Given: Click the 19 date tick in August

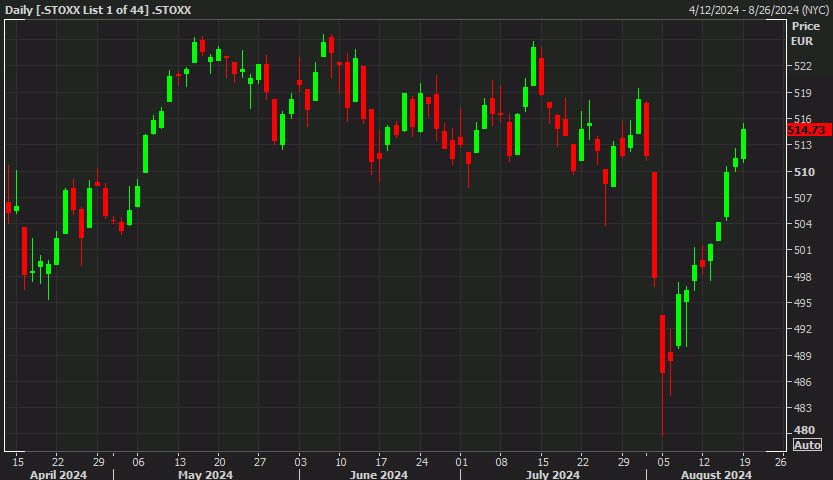Looking at the screenshot, I should (x=744, y=462).
